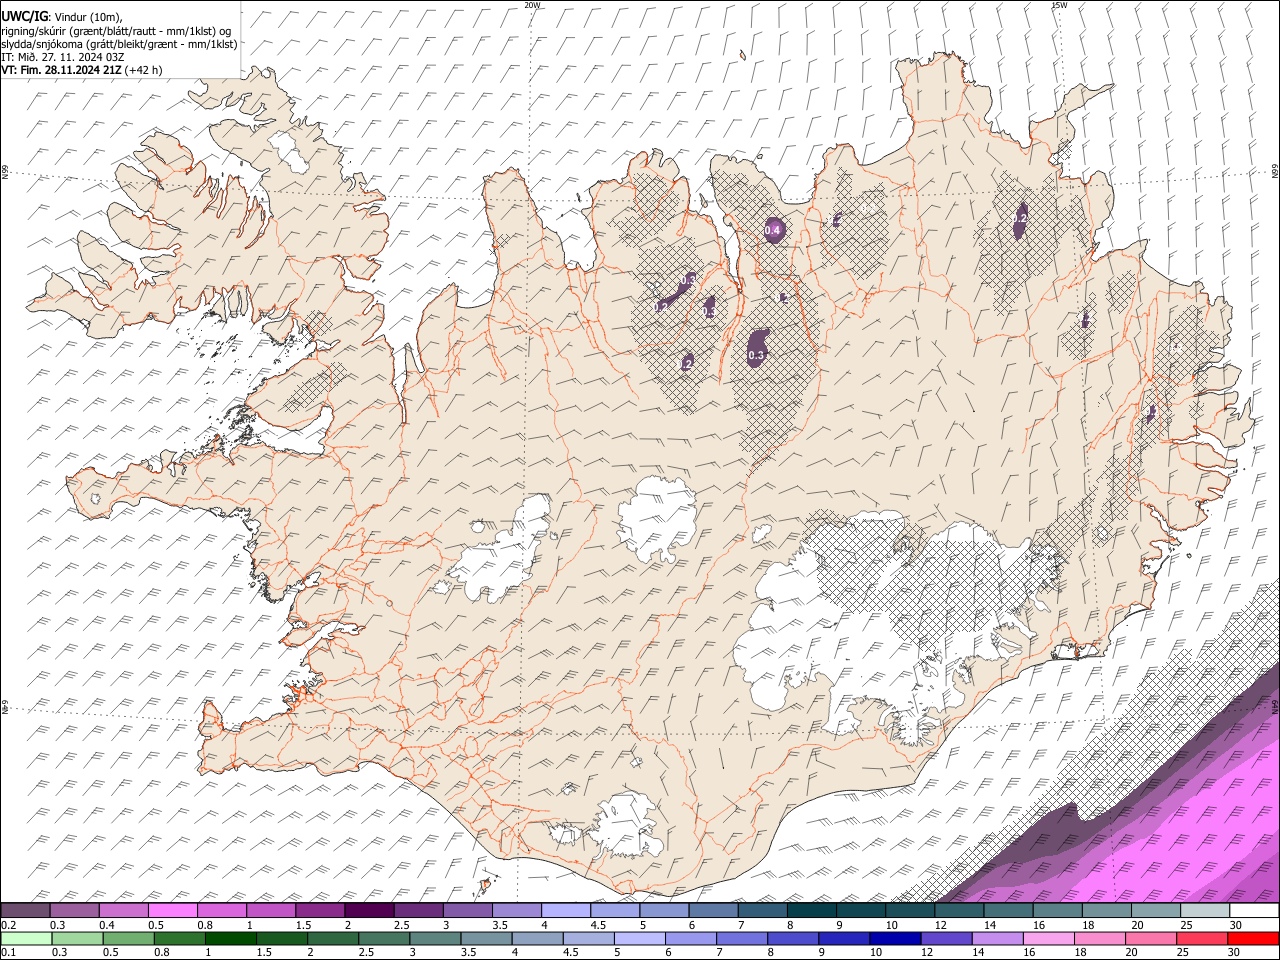Click the '20W' longitude label
Image resolution: width=1280 pixels, height=960 pixels.
point(531,5)
